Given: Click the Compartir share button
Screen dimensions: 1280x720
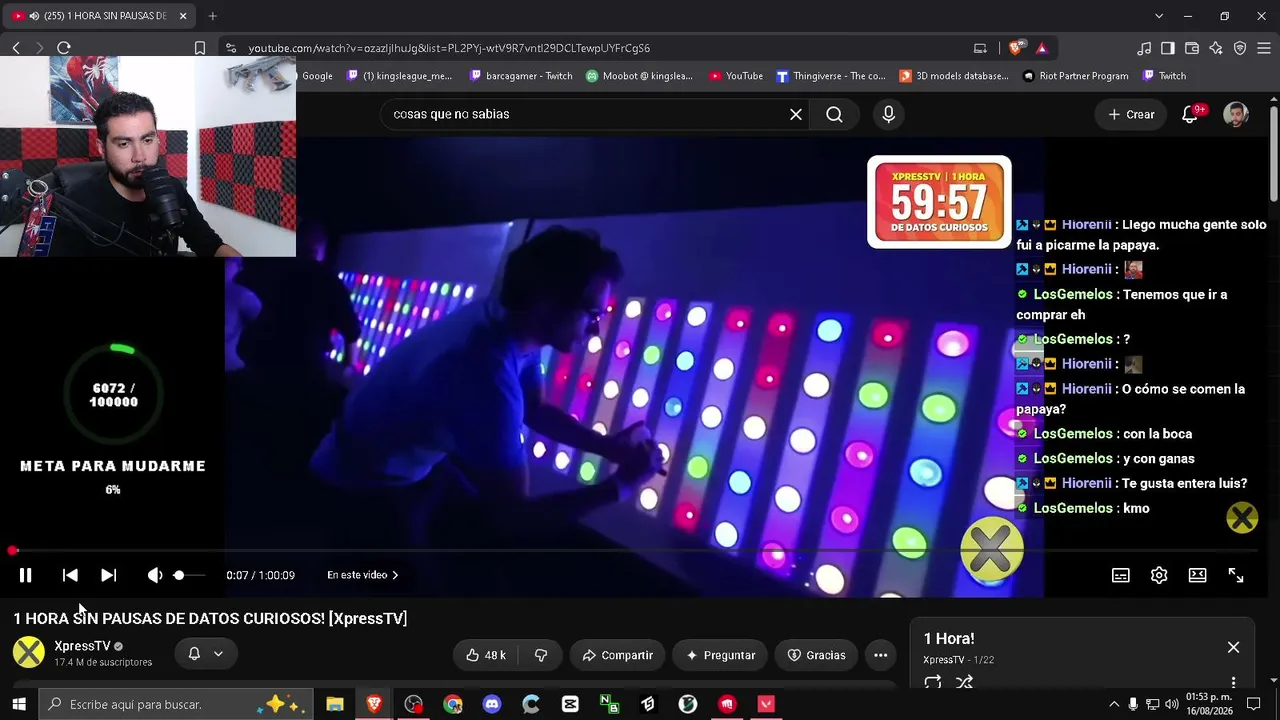Looking at the screenshot, I should point(617,655).
